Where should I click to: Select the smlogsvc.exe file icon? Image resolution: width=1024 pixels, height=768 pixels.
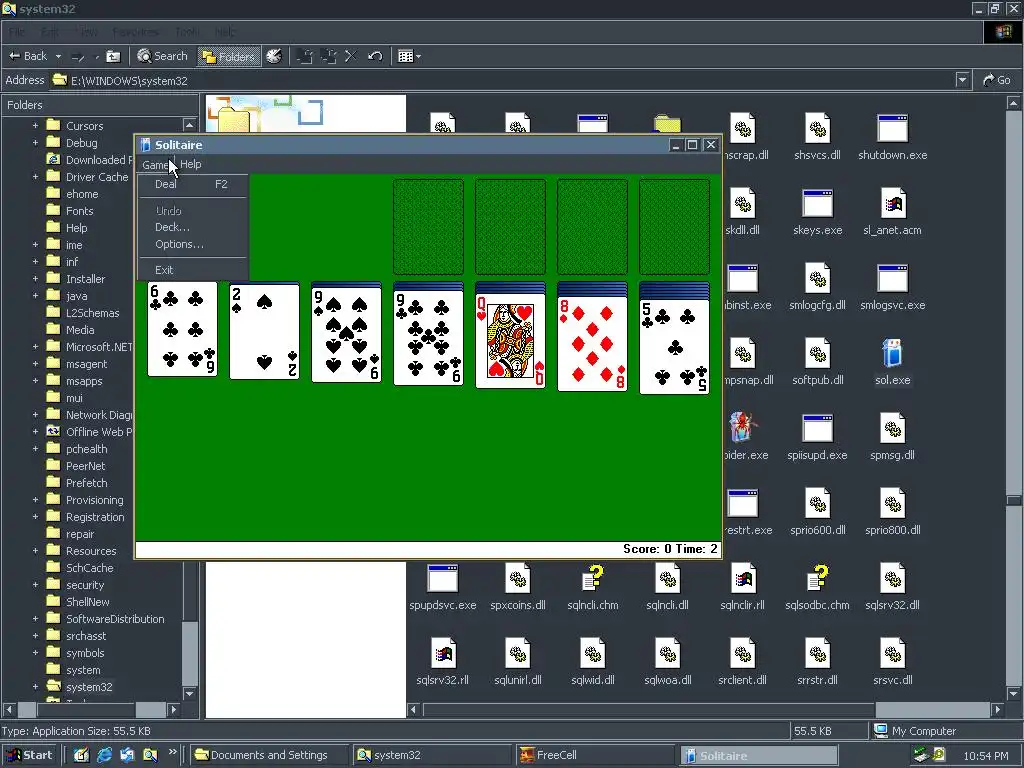pyautogui.click(x=892, y=278)
